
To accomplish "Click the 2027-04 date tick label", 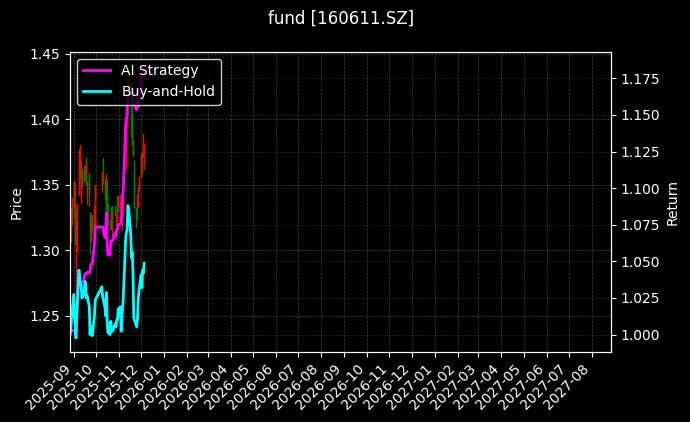I will (x=477, y=387).
